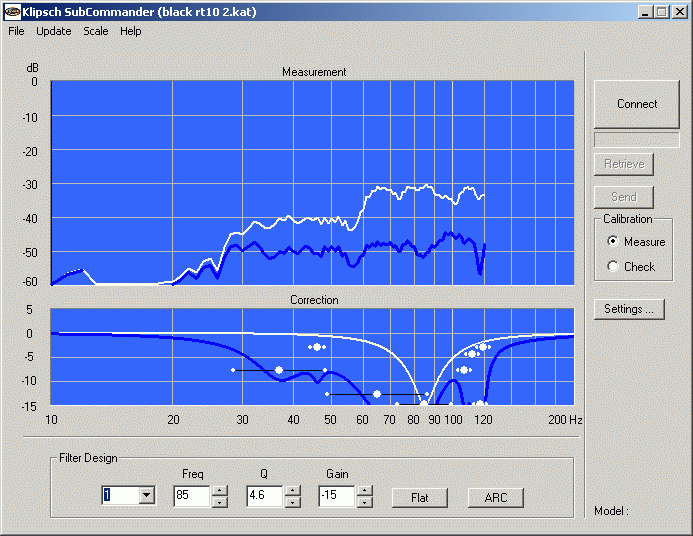Open the File menu
This screenshot has height=536, width=693.
click(x=16, y=31)
